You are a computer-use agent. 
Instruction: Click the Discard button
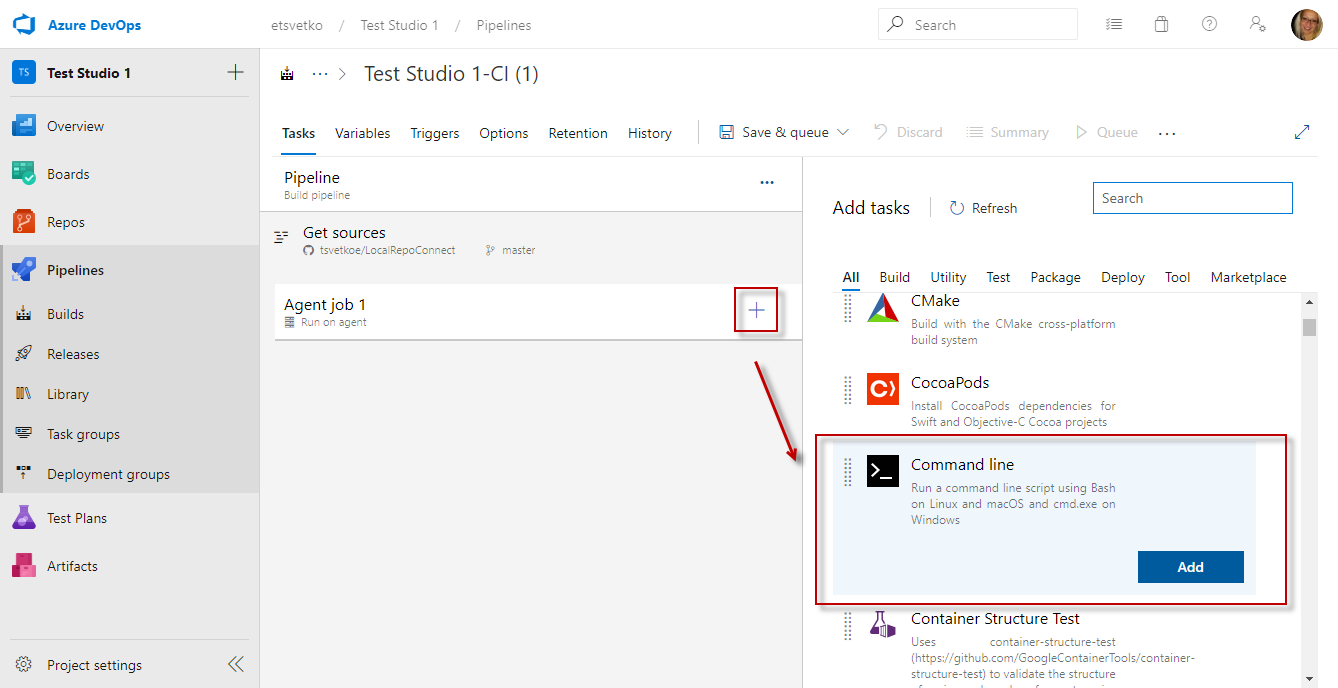(908, 132)
